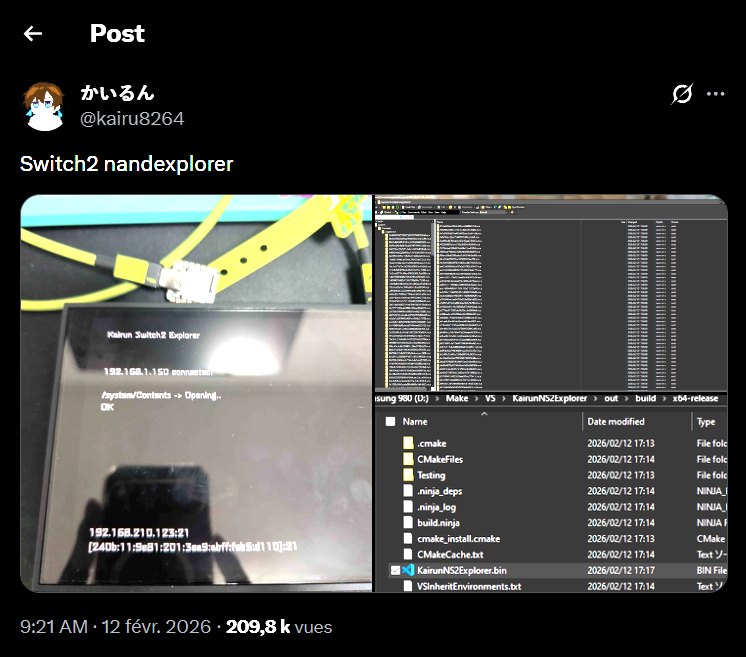The height and width of the screenshot is (657, 746).
Task: Open the VS segment in the breadcrumb path
Action: pyautogui.click(x=490, y=398)
